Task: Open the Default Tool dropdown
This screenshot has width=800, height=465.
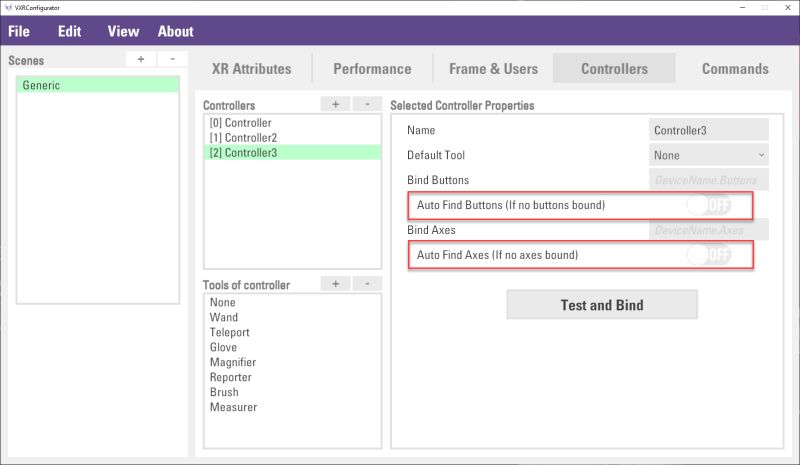Action: (x=709, y=155)
